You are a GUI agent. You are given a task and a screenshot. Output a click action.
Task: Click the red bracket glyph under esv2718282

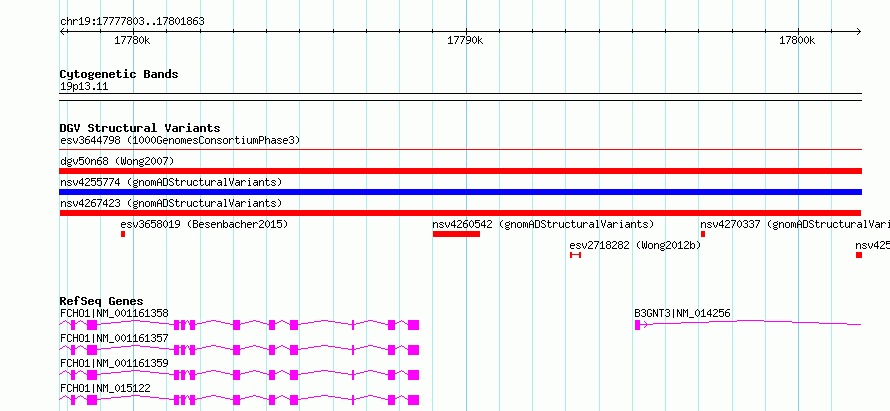click(576, 255)
